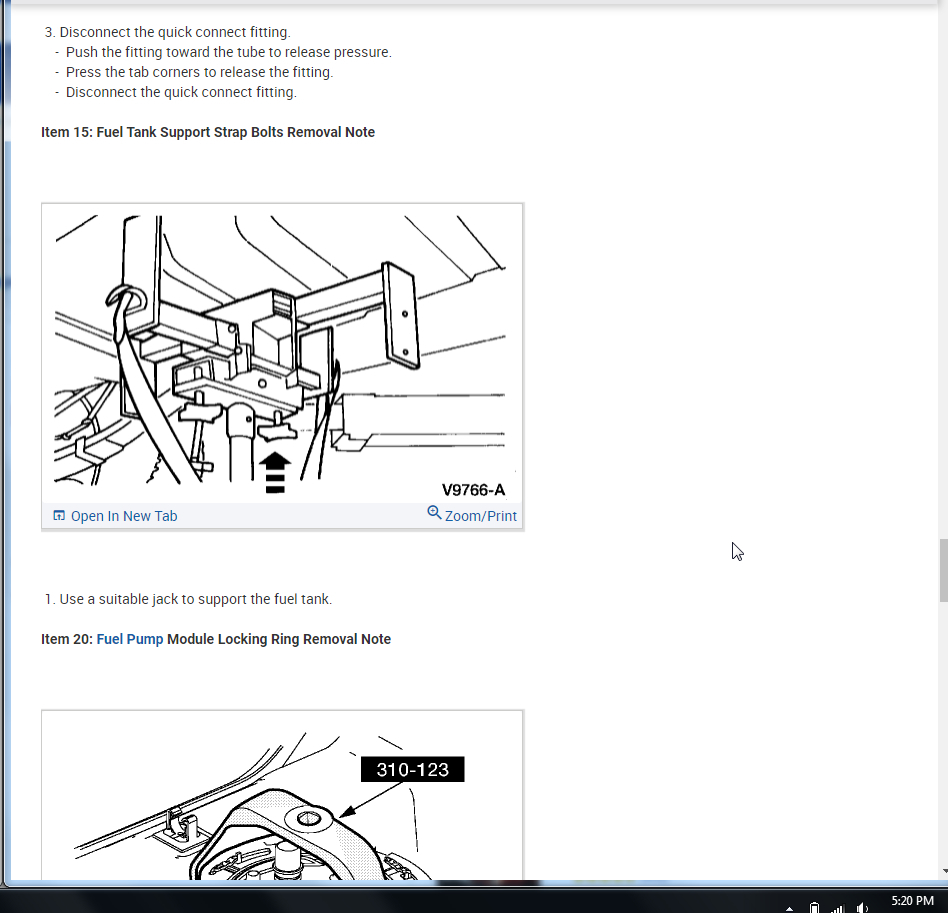
Task: Click the V9766-A fuel tank strap illustration
Action: pyautogui.click(x=282, y=354)
